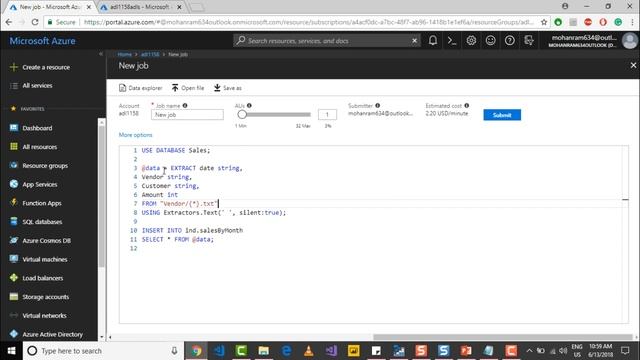
Task: Open Azure Cosmos DB
Action: click(x=40, y=240)
